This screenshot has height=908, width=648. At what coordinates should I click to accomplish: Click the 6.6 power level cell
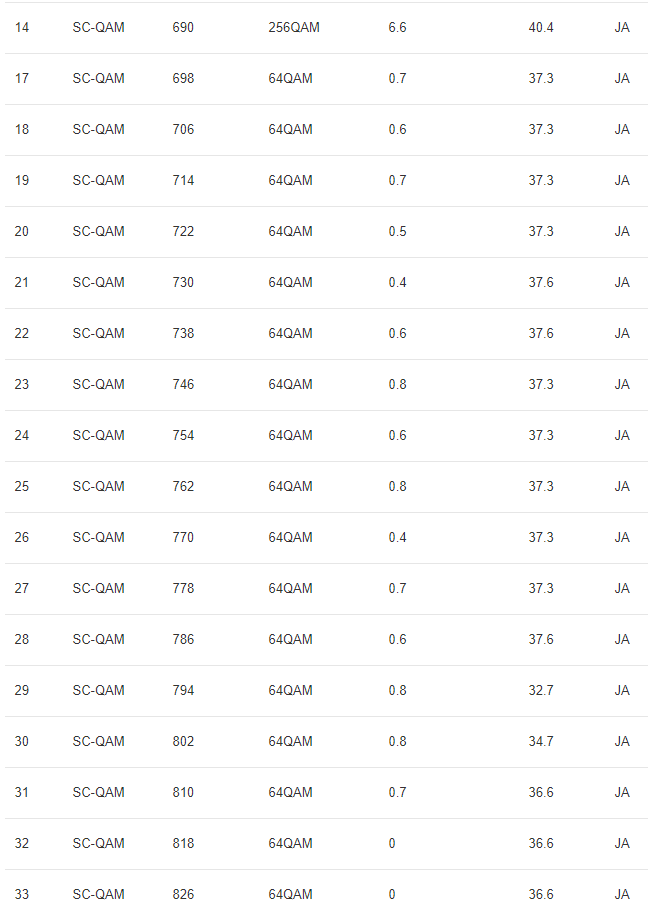point(397,27)
